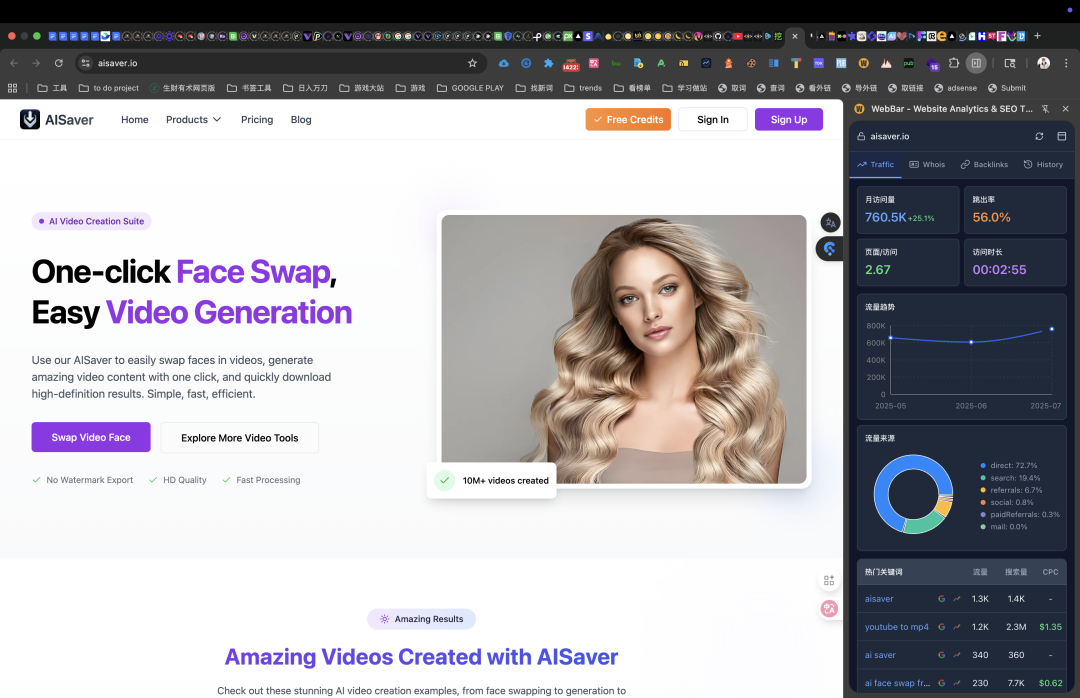Open Pricing page from navigation
1080x698 pixels.
257,120
